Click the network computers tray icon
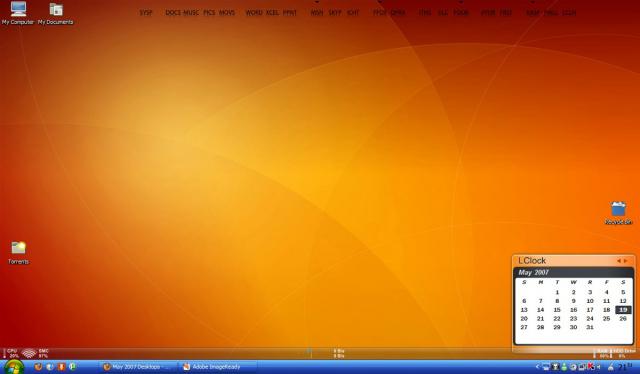640x374 pixels. pyautogui.click(x=546, y=367)
